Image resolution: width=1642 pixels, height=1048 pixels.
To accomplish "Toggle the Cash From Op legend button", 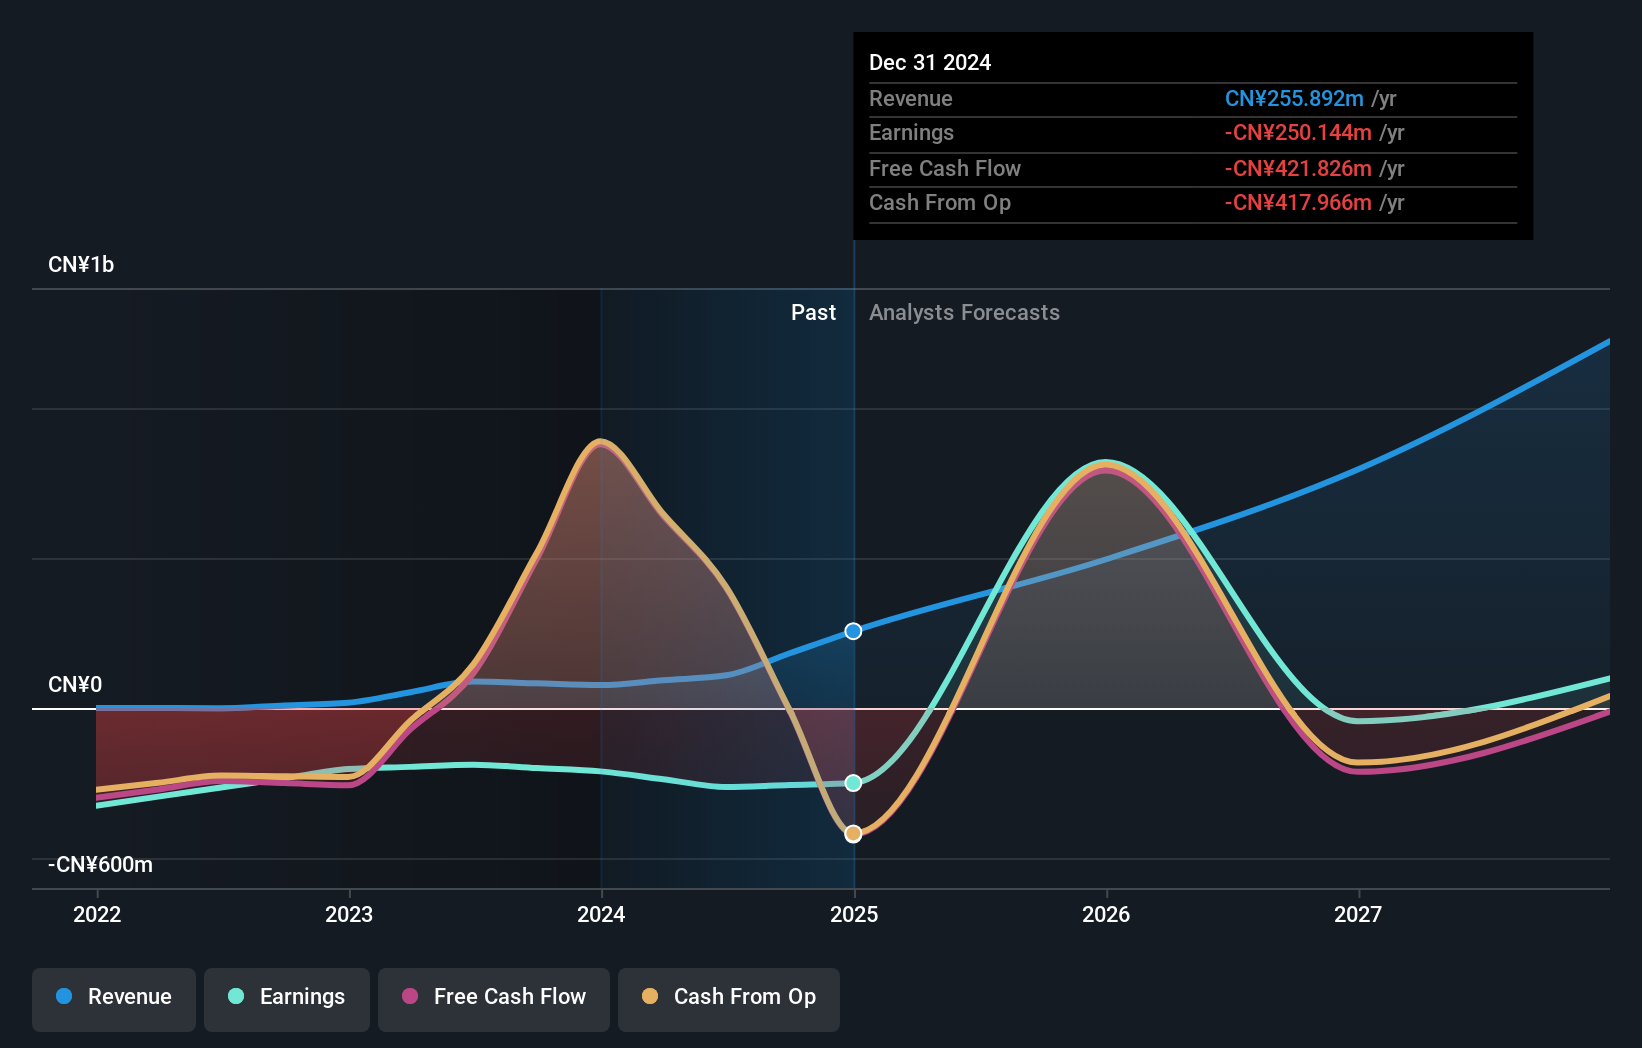I will coord(729,999).
